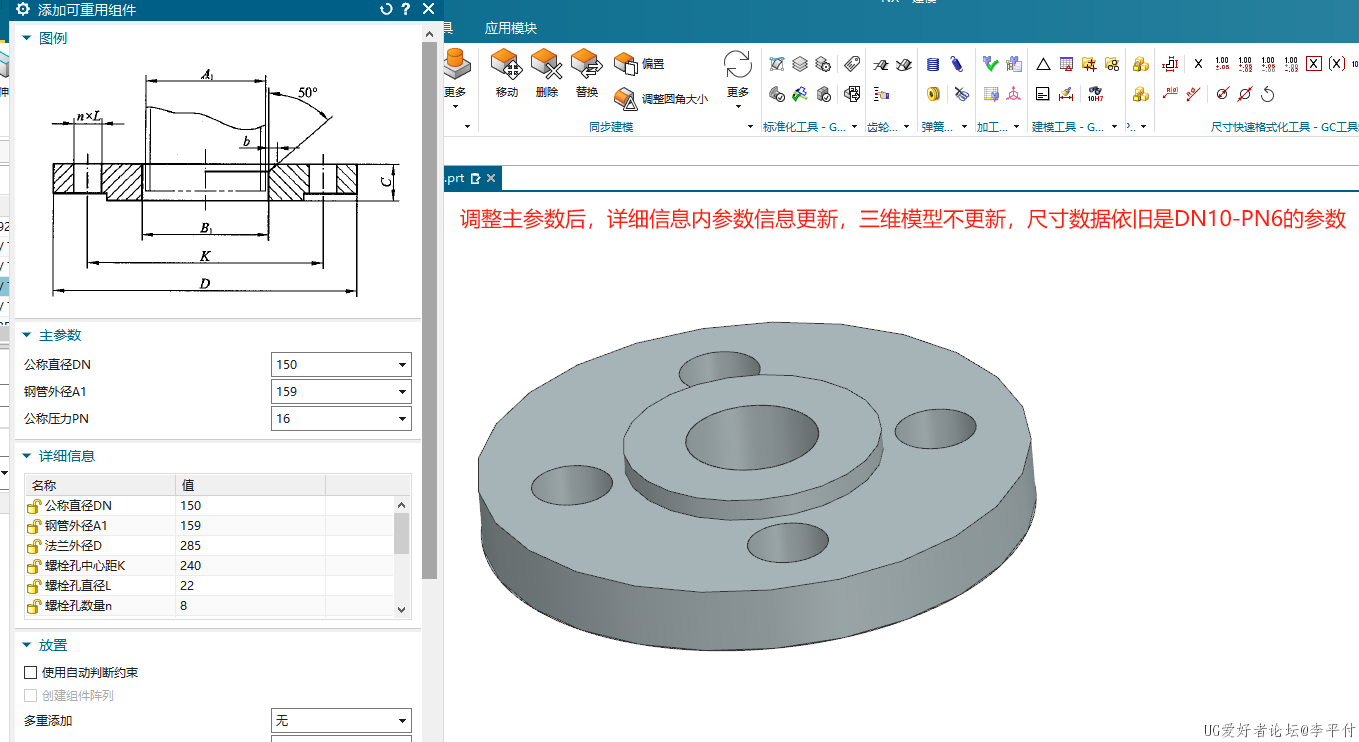Toggle lock on 公称直径DN row
The image size is (1359, 742).
pyautogui.click(x=35, y=506)
